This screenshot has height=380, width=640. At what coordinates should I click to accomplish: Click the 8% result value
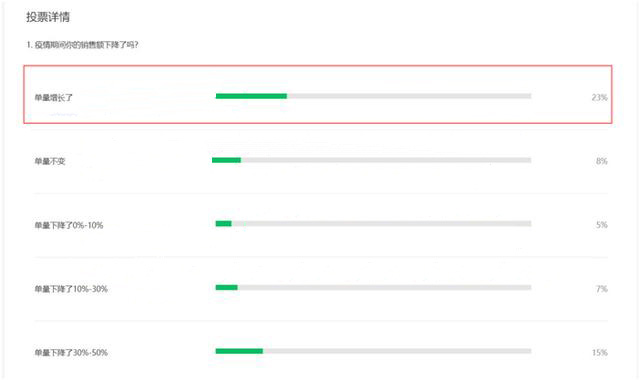[x=602, y=161]
